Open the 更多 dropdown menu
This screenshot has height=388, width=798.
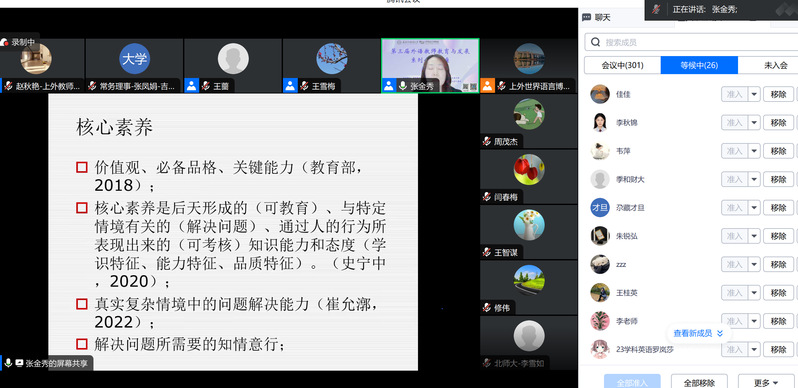click(x=767, y=382)
